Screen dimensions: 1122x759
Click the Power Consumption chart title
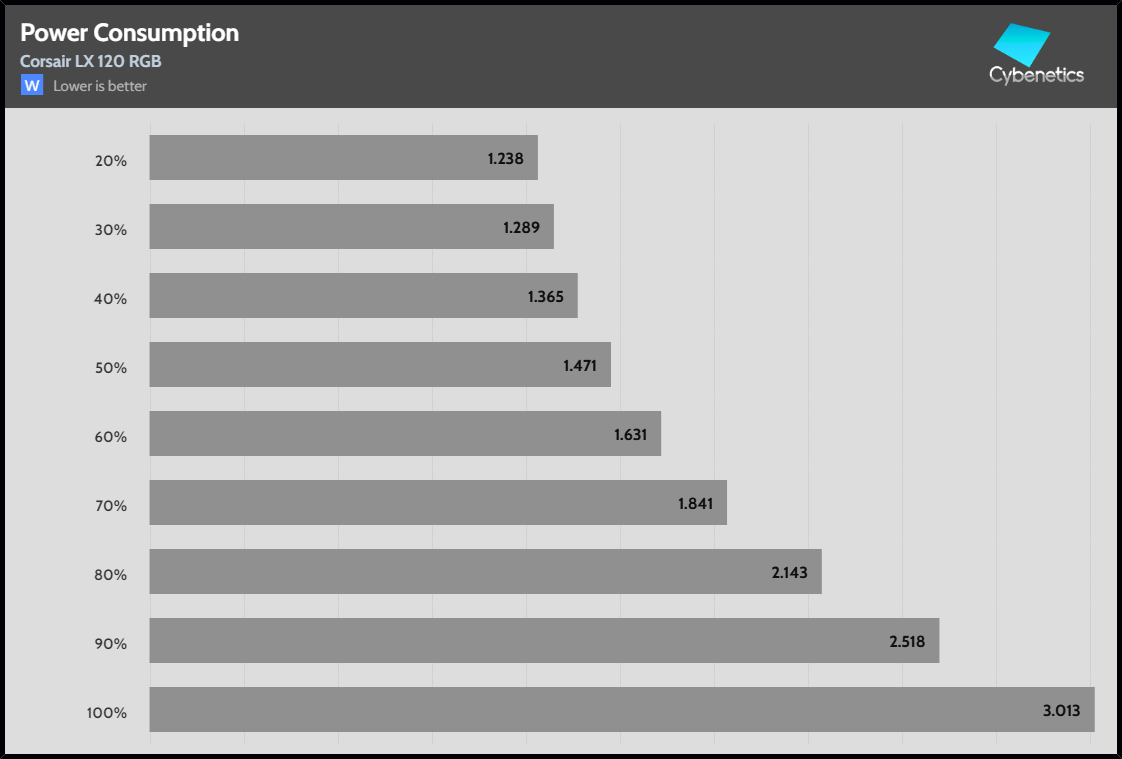coord(129,33)
